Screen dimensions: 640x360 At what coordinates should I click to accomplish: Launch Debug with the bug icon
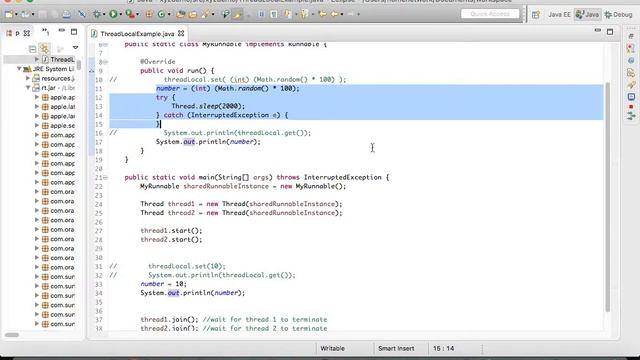click(x=97, y=14)
